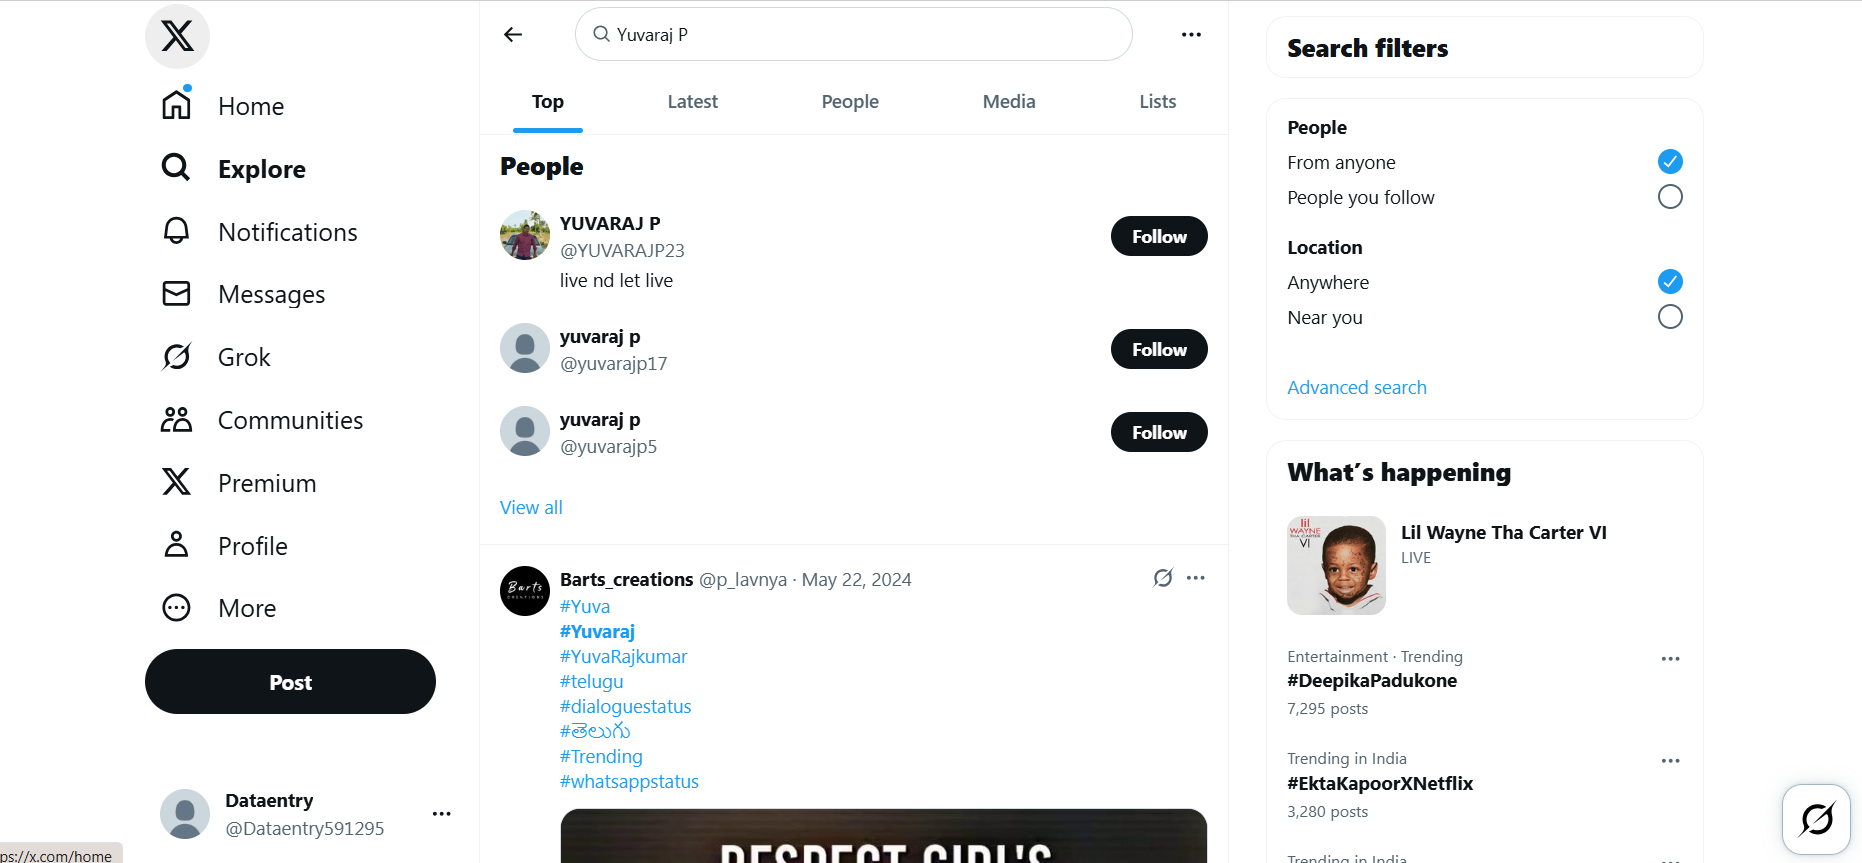Follow the YUVARAJ P account
This screenshot has height=863, width=1862.
[x=1158, y=237]
